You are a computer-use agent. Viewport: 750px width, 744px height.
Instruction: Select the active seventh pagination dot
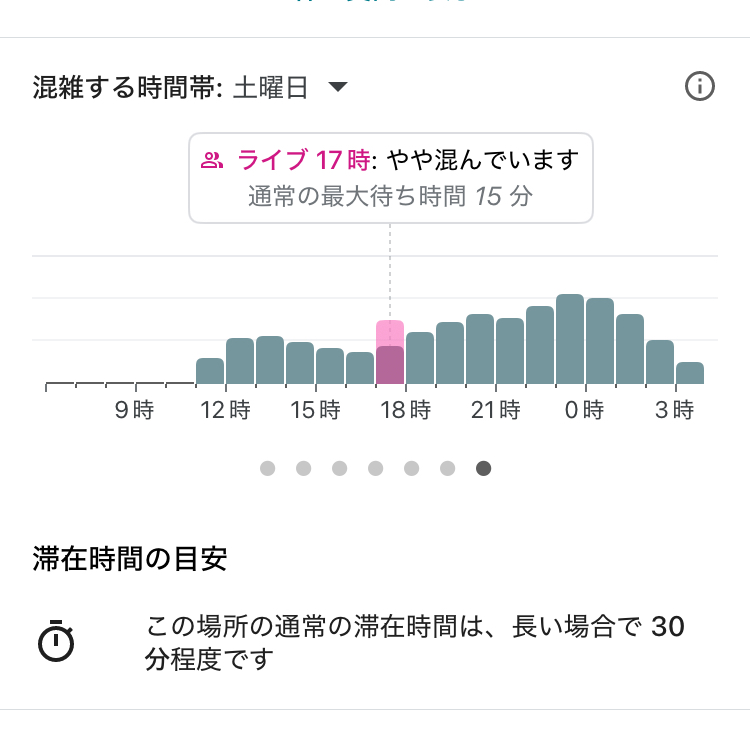click(484, 468)
